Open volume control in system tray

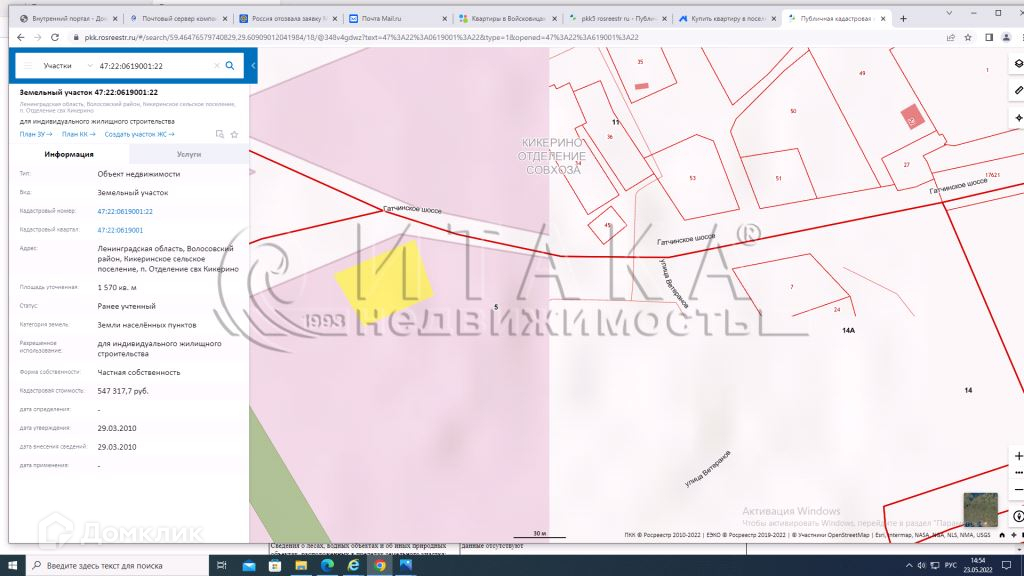click(921, 566)
